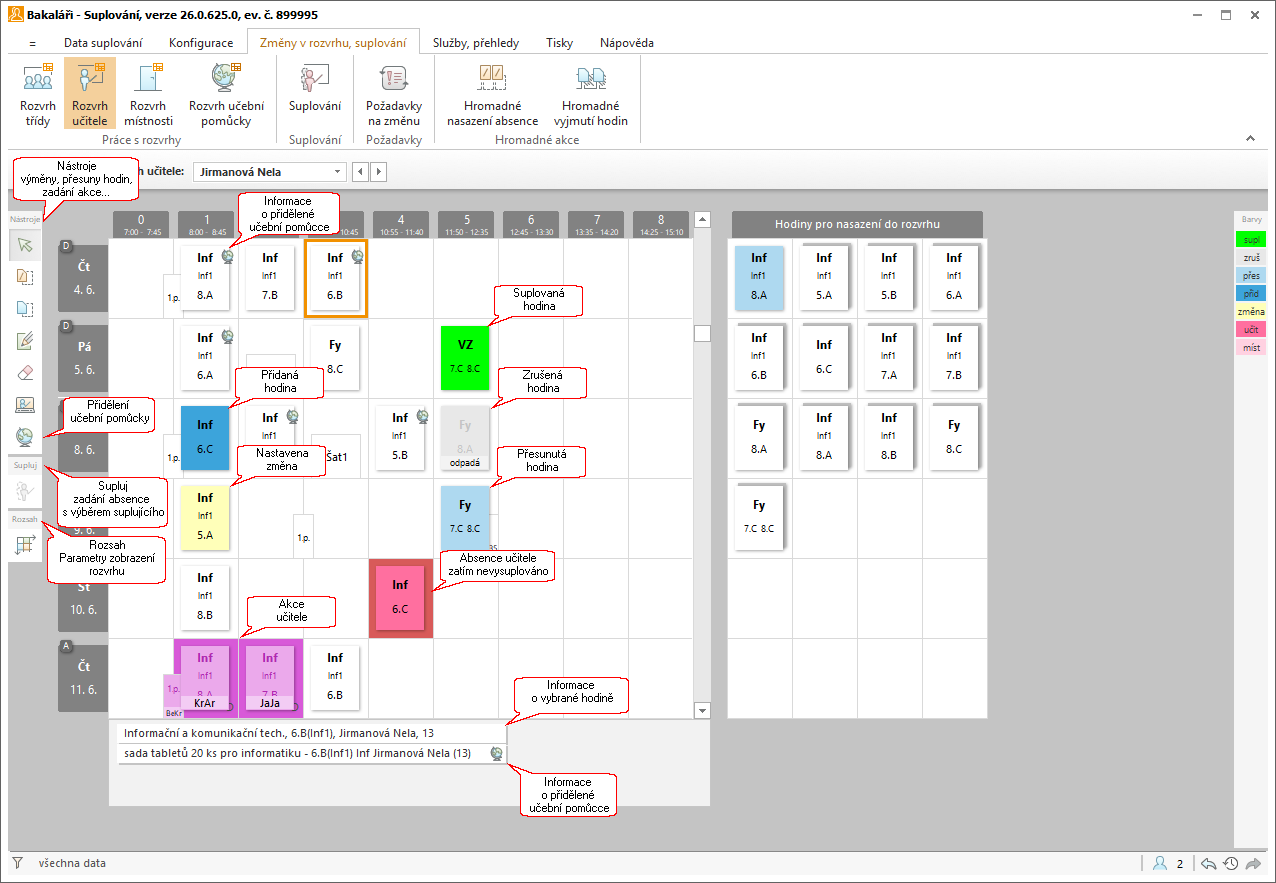Click the light blue 'přes' legend color

[x=1252, y=275]
